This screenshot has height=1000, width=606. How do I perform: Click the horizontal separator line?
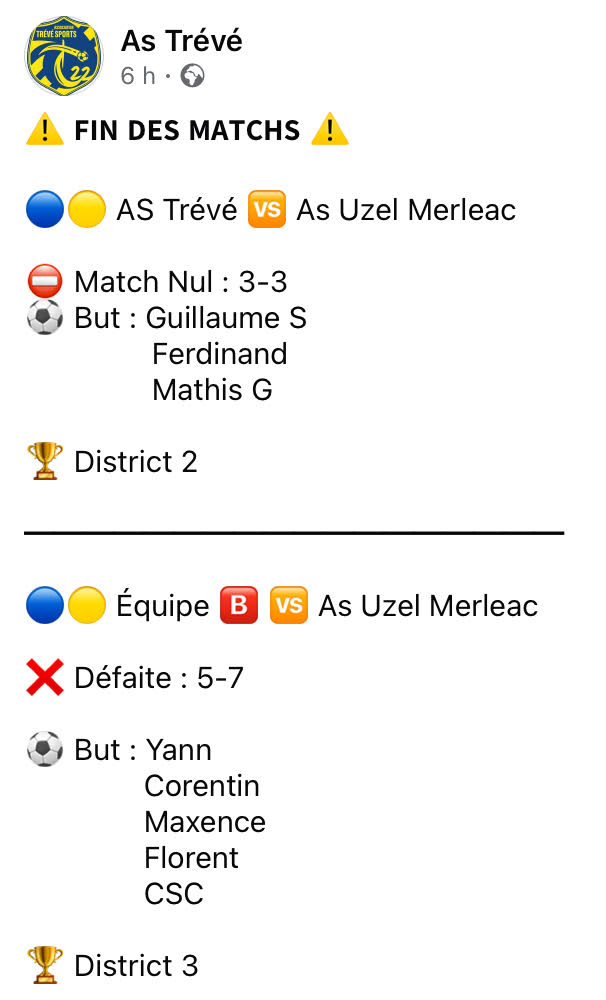coord(294,533)
